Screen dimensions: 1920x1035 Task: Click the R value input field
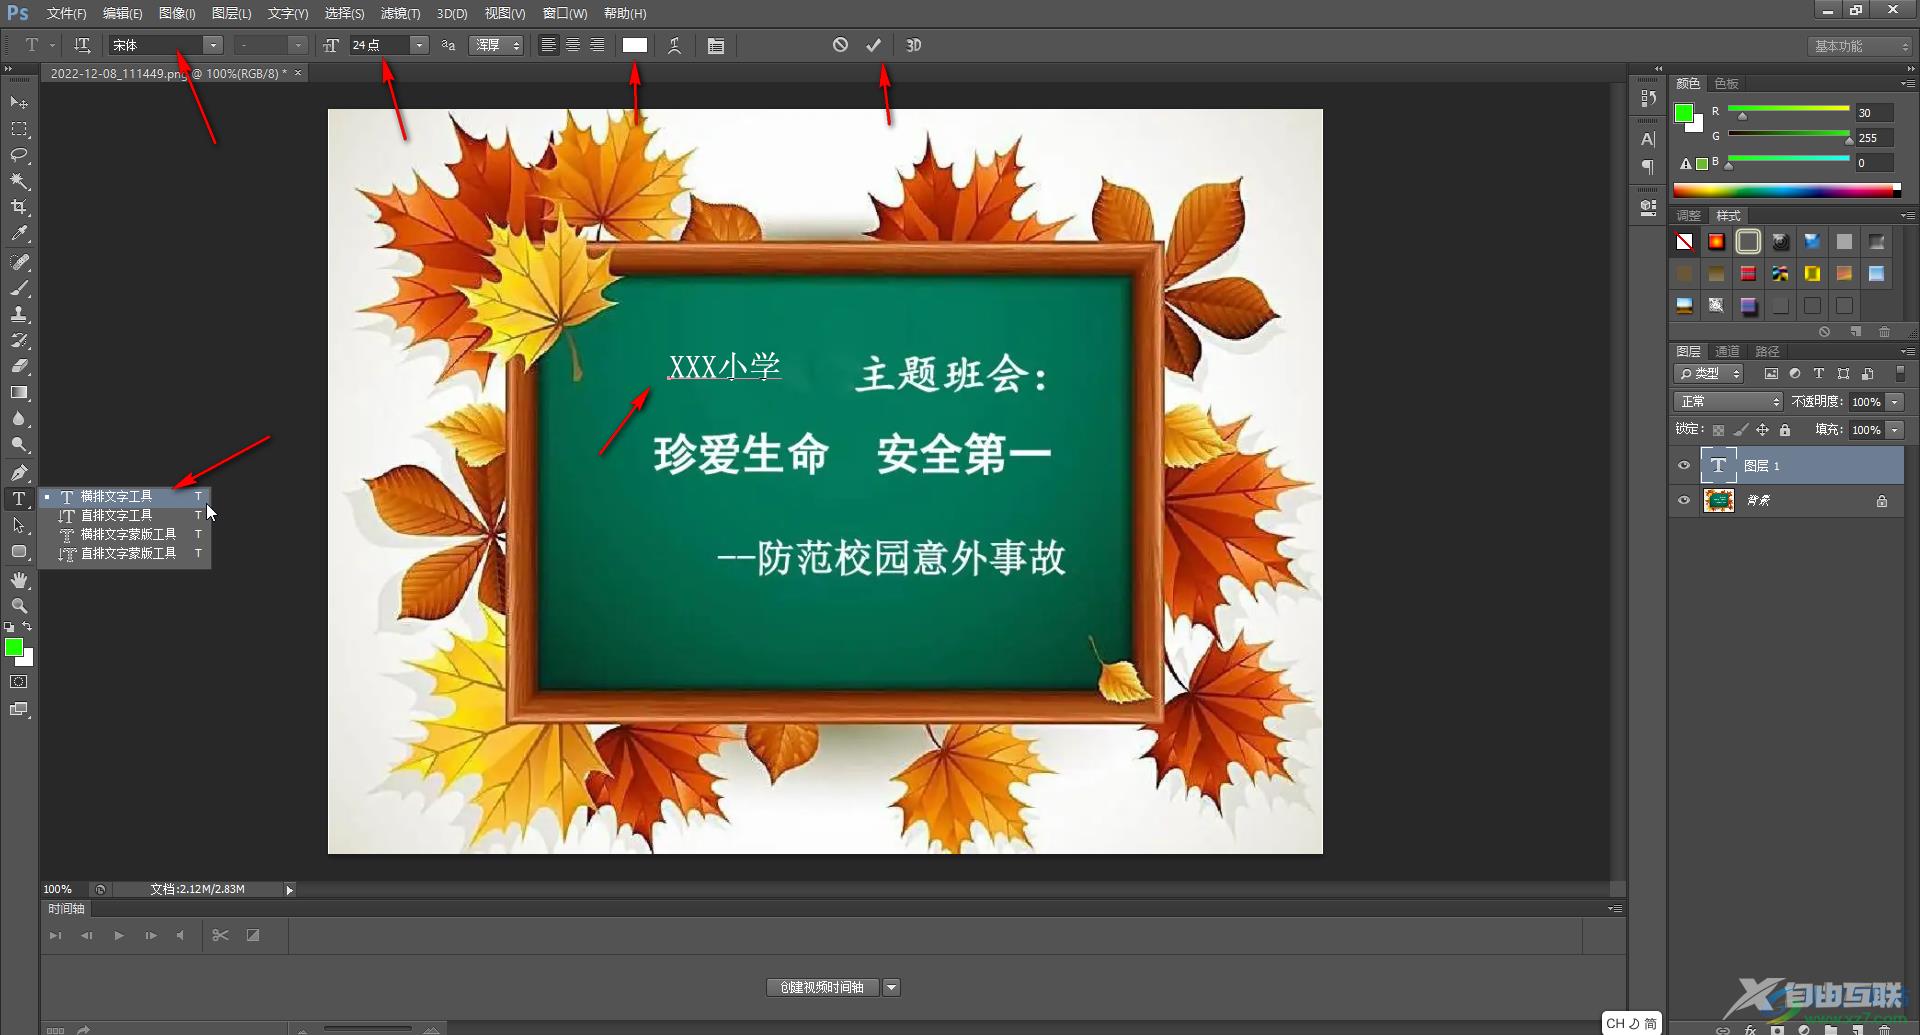1875,113
